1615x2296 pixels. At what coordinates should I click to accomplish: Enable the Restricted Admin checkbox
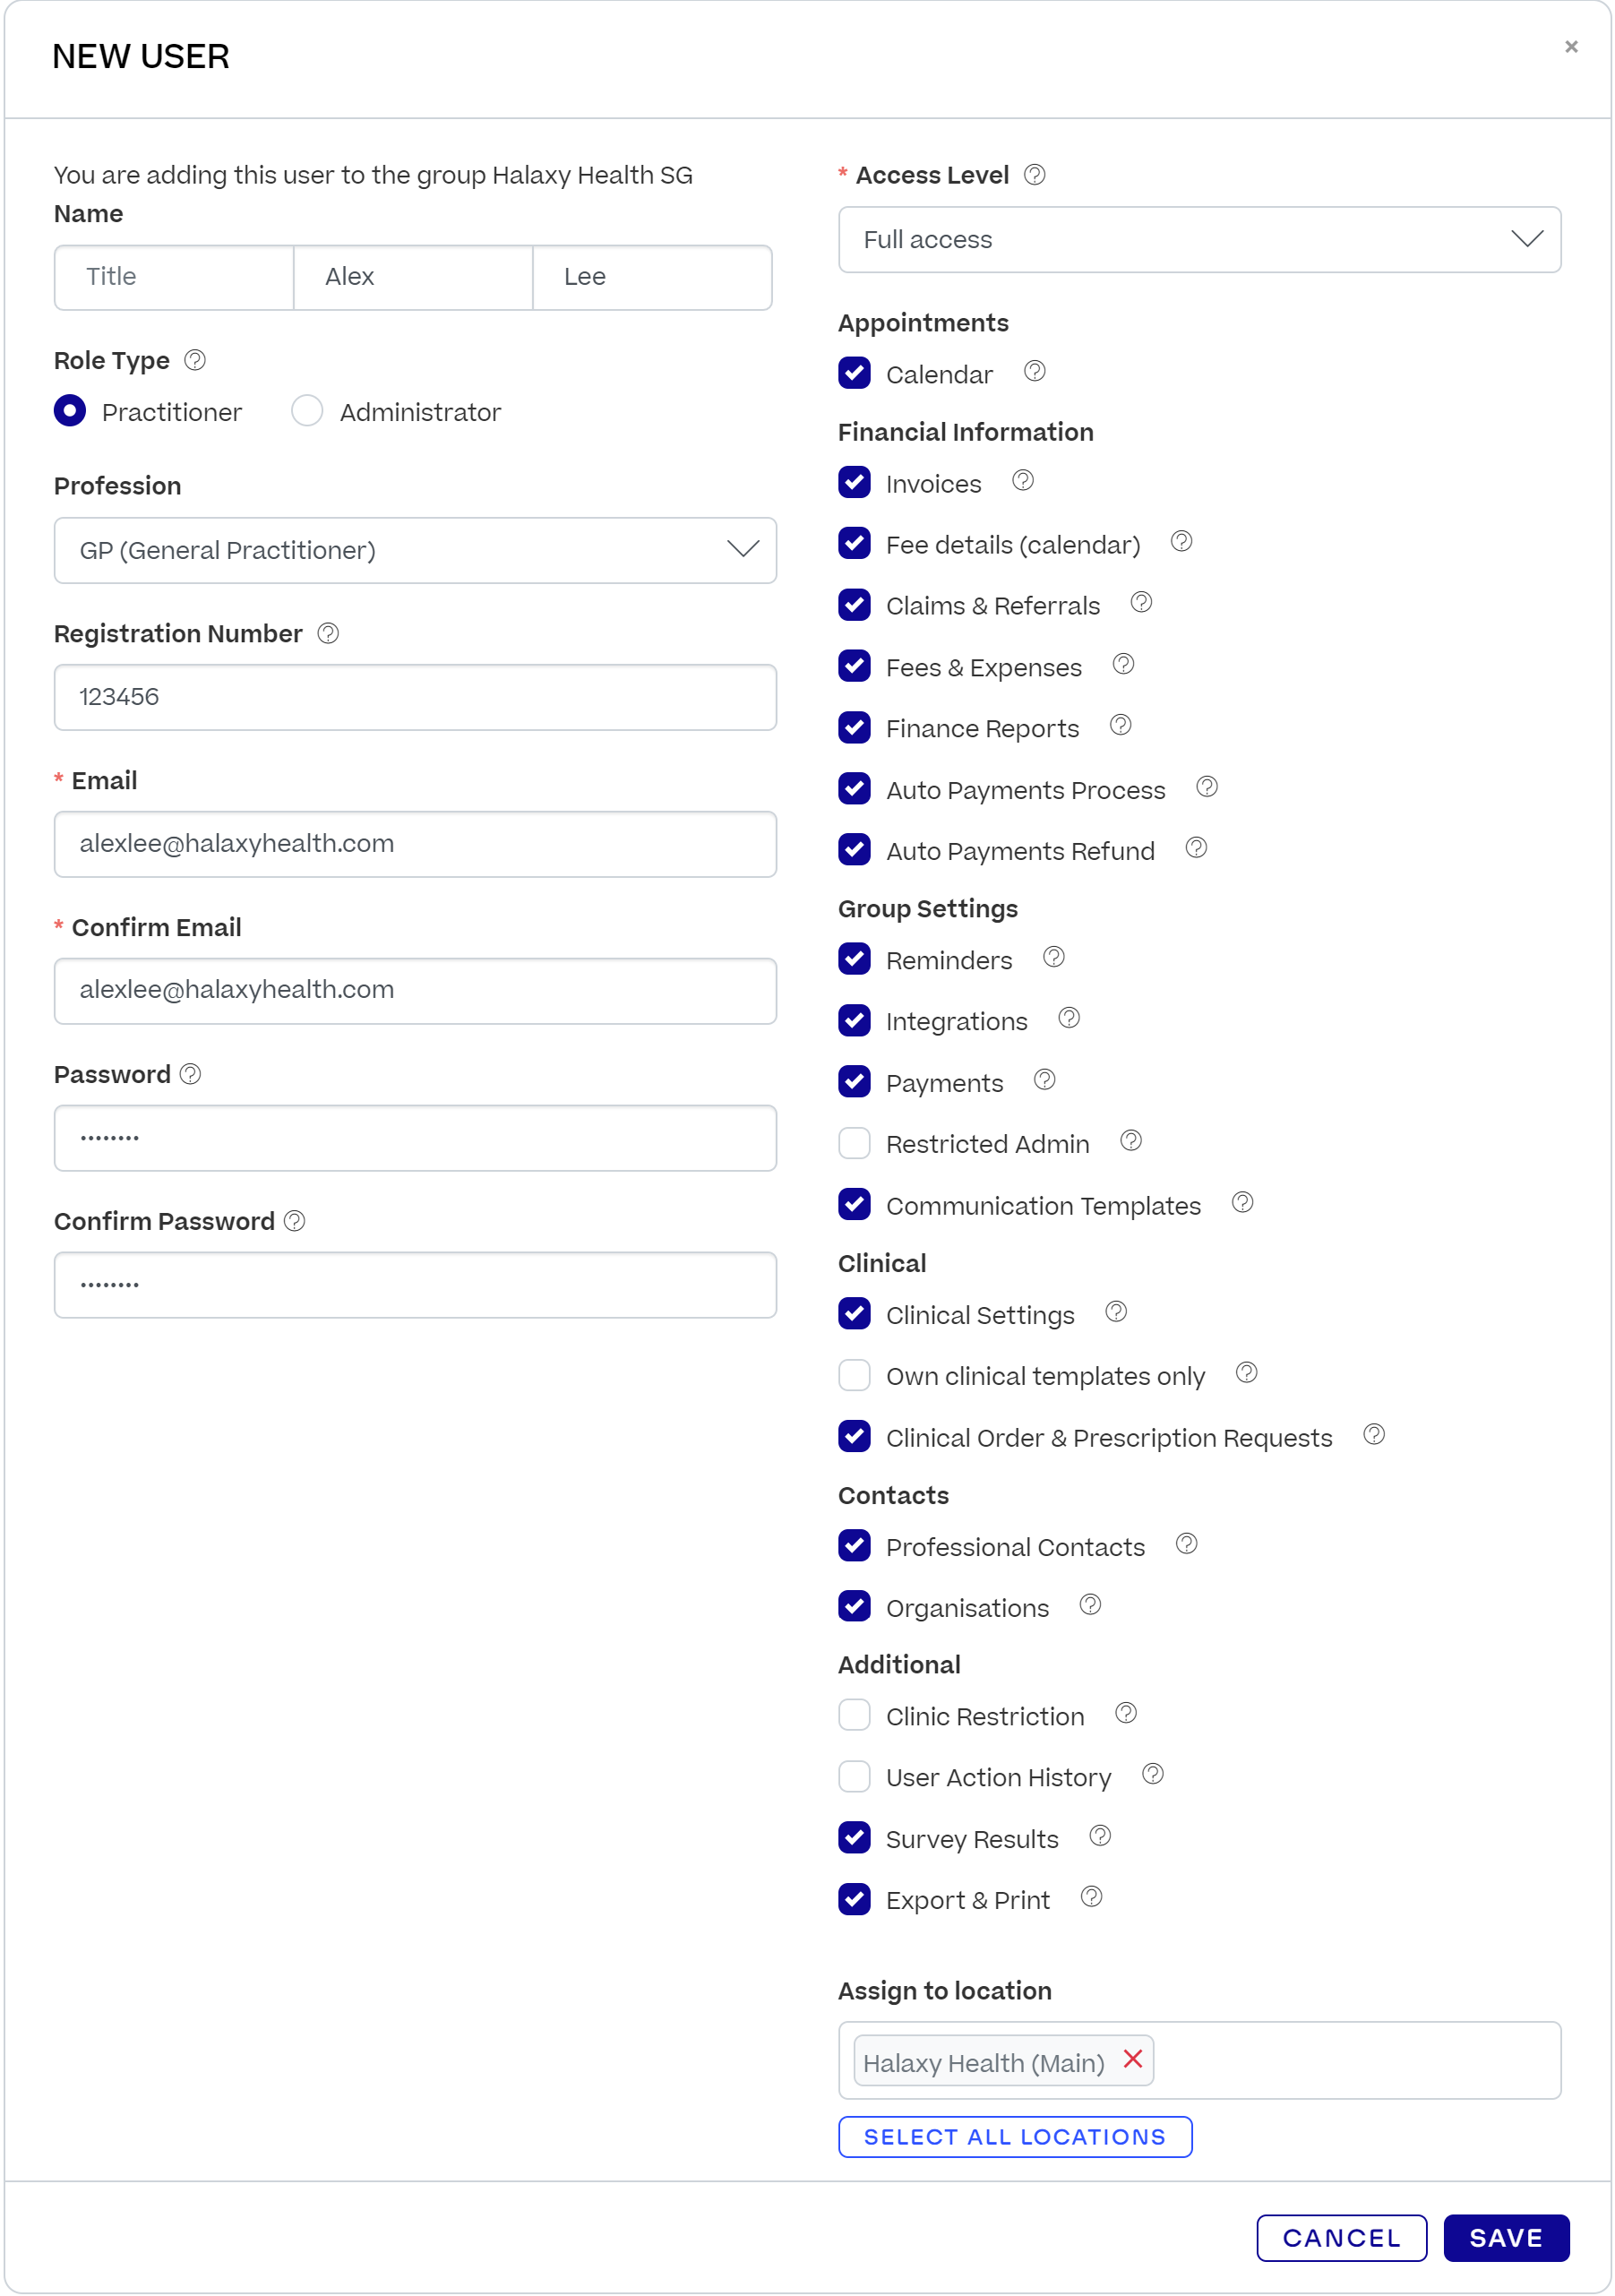pos(854,1143)
